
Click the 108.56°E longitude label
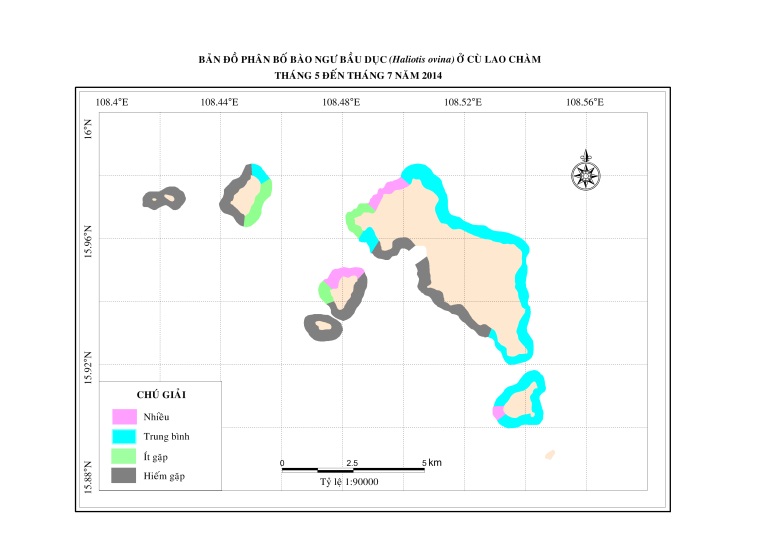point(585,102)
